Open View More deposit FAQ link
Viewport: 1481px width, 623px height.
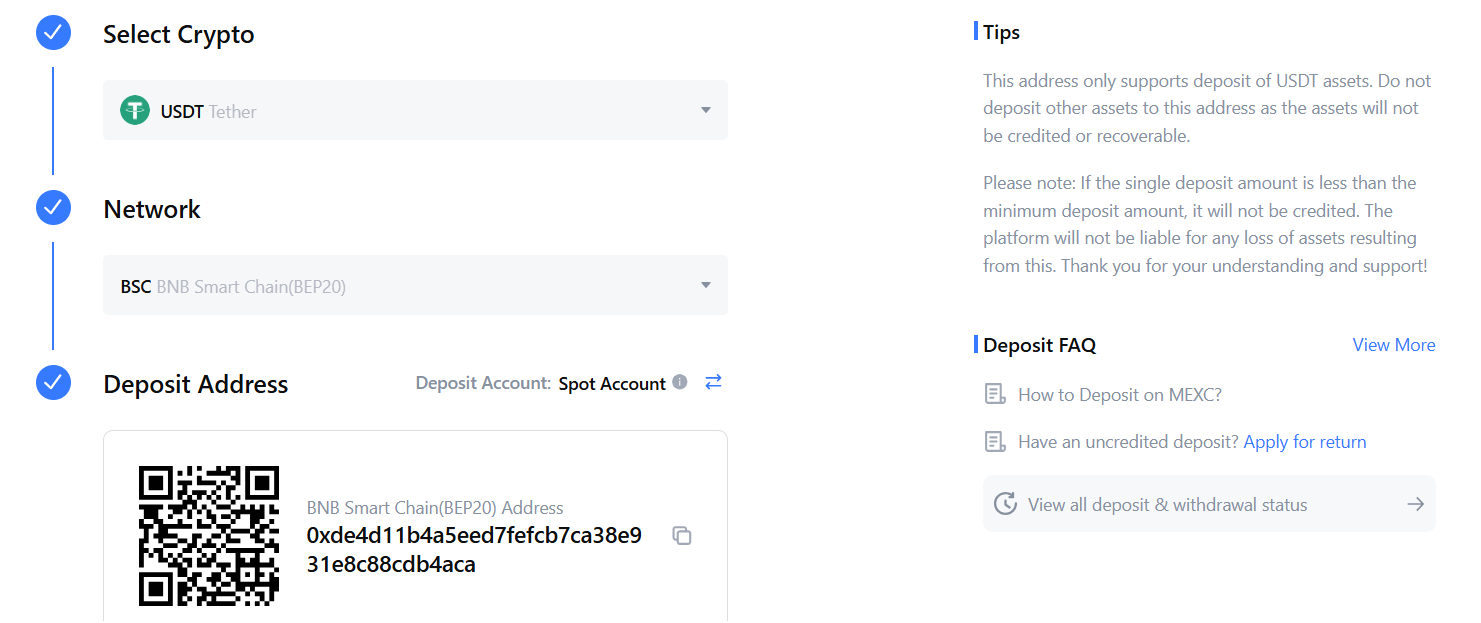pyautogui.click(x=1393, y=345)
